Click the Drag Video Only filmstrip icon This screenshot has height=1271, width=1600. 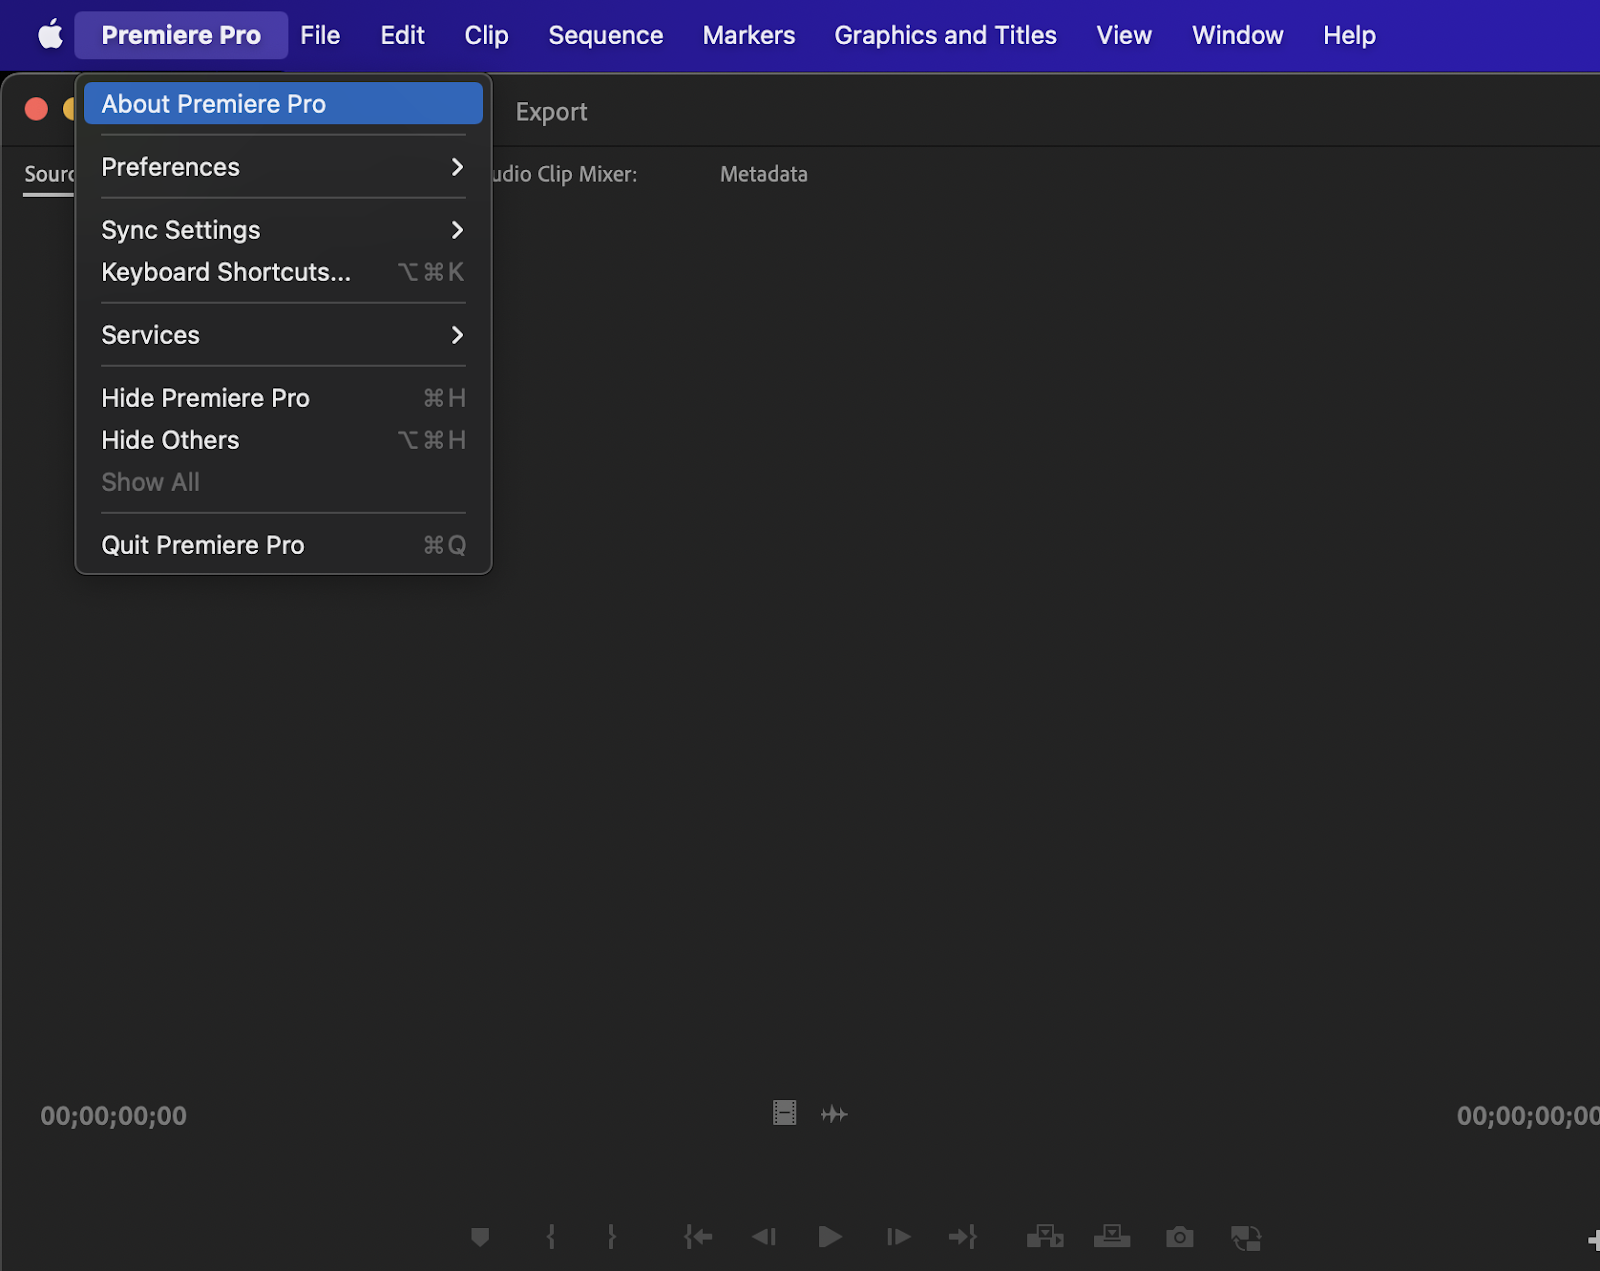pos(785,1113)
